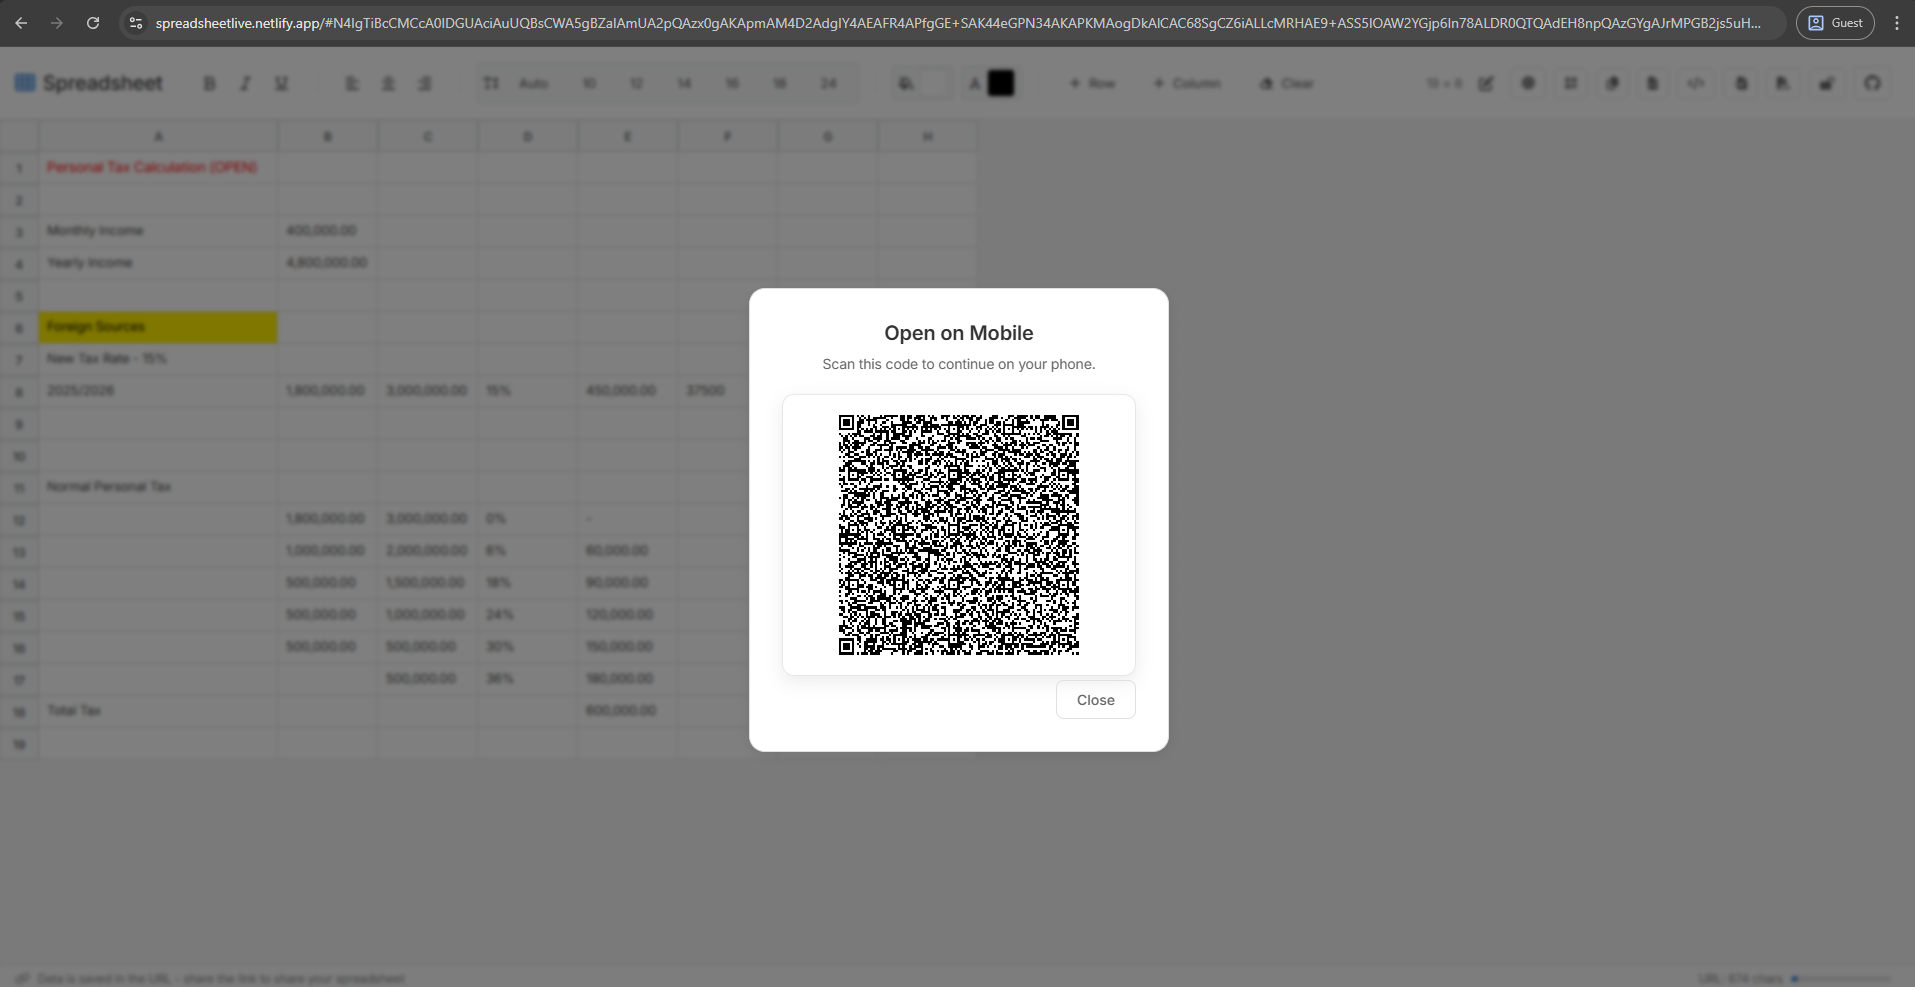Viewport: 1915px width, 987px height.
Task: Click the four-square grid icon in toolbar
Action: pos(1571,84)
